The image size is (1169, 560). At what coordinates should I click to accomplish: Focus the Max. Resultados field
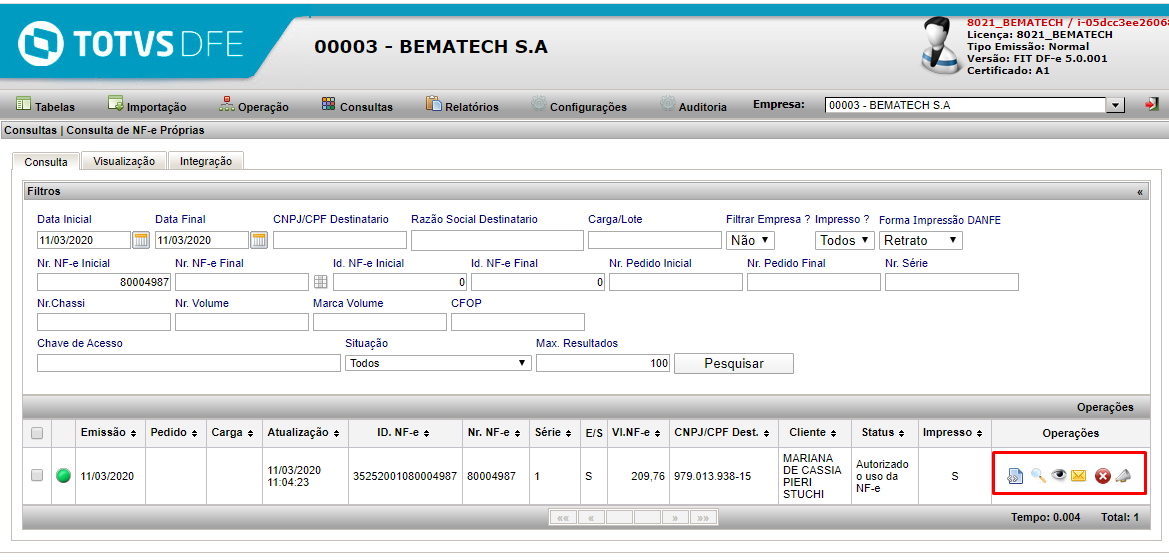603,363
